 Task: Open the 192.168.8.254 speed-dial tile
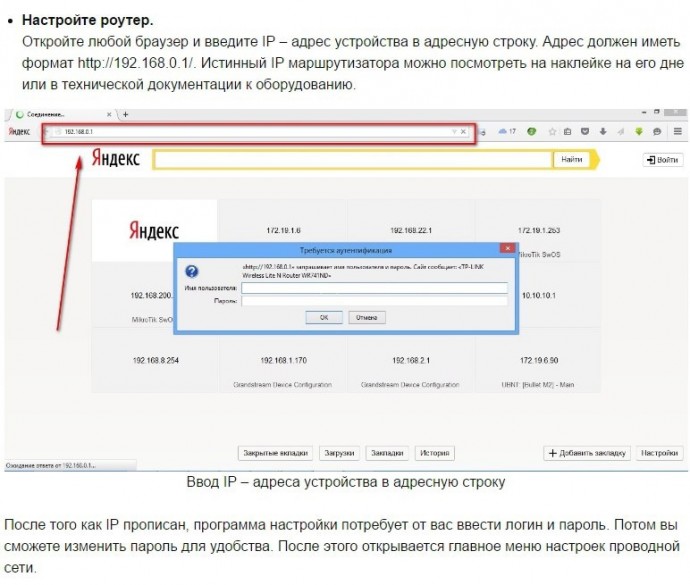coord(155,360)
